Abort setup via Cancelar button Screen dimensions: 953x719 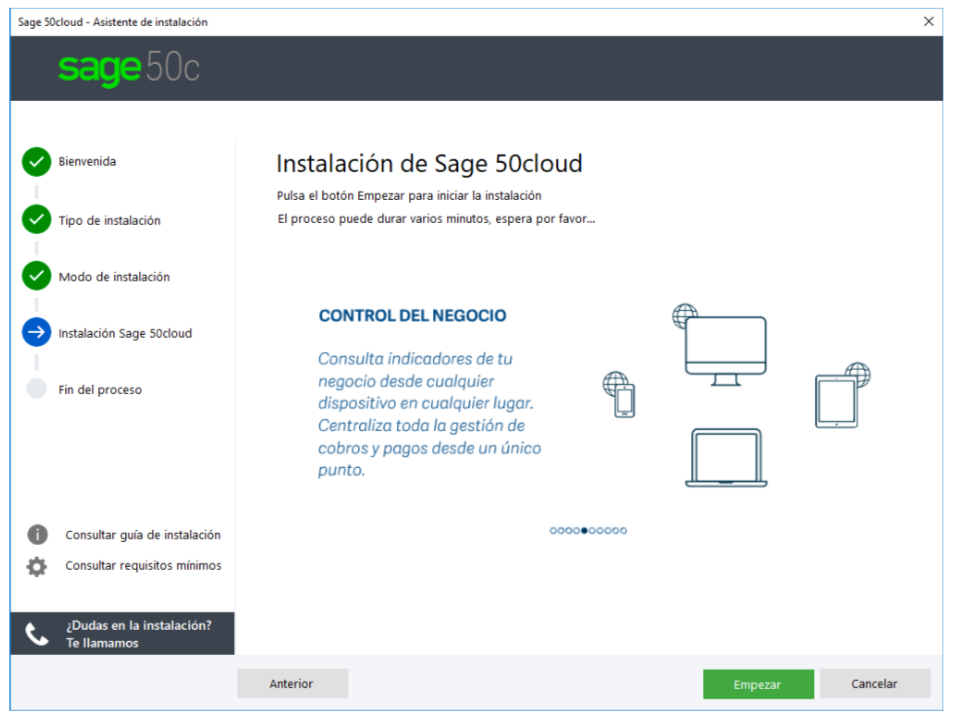(x=875, y=684)
